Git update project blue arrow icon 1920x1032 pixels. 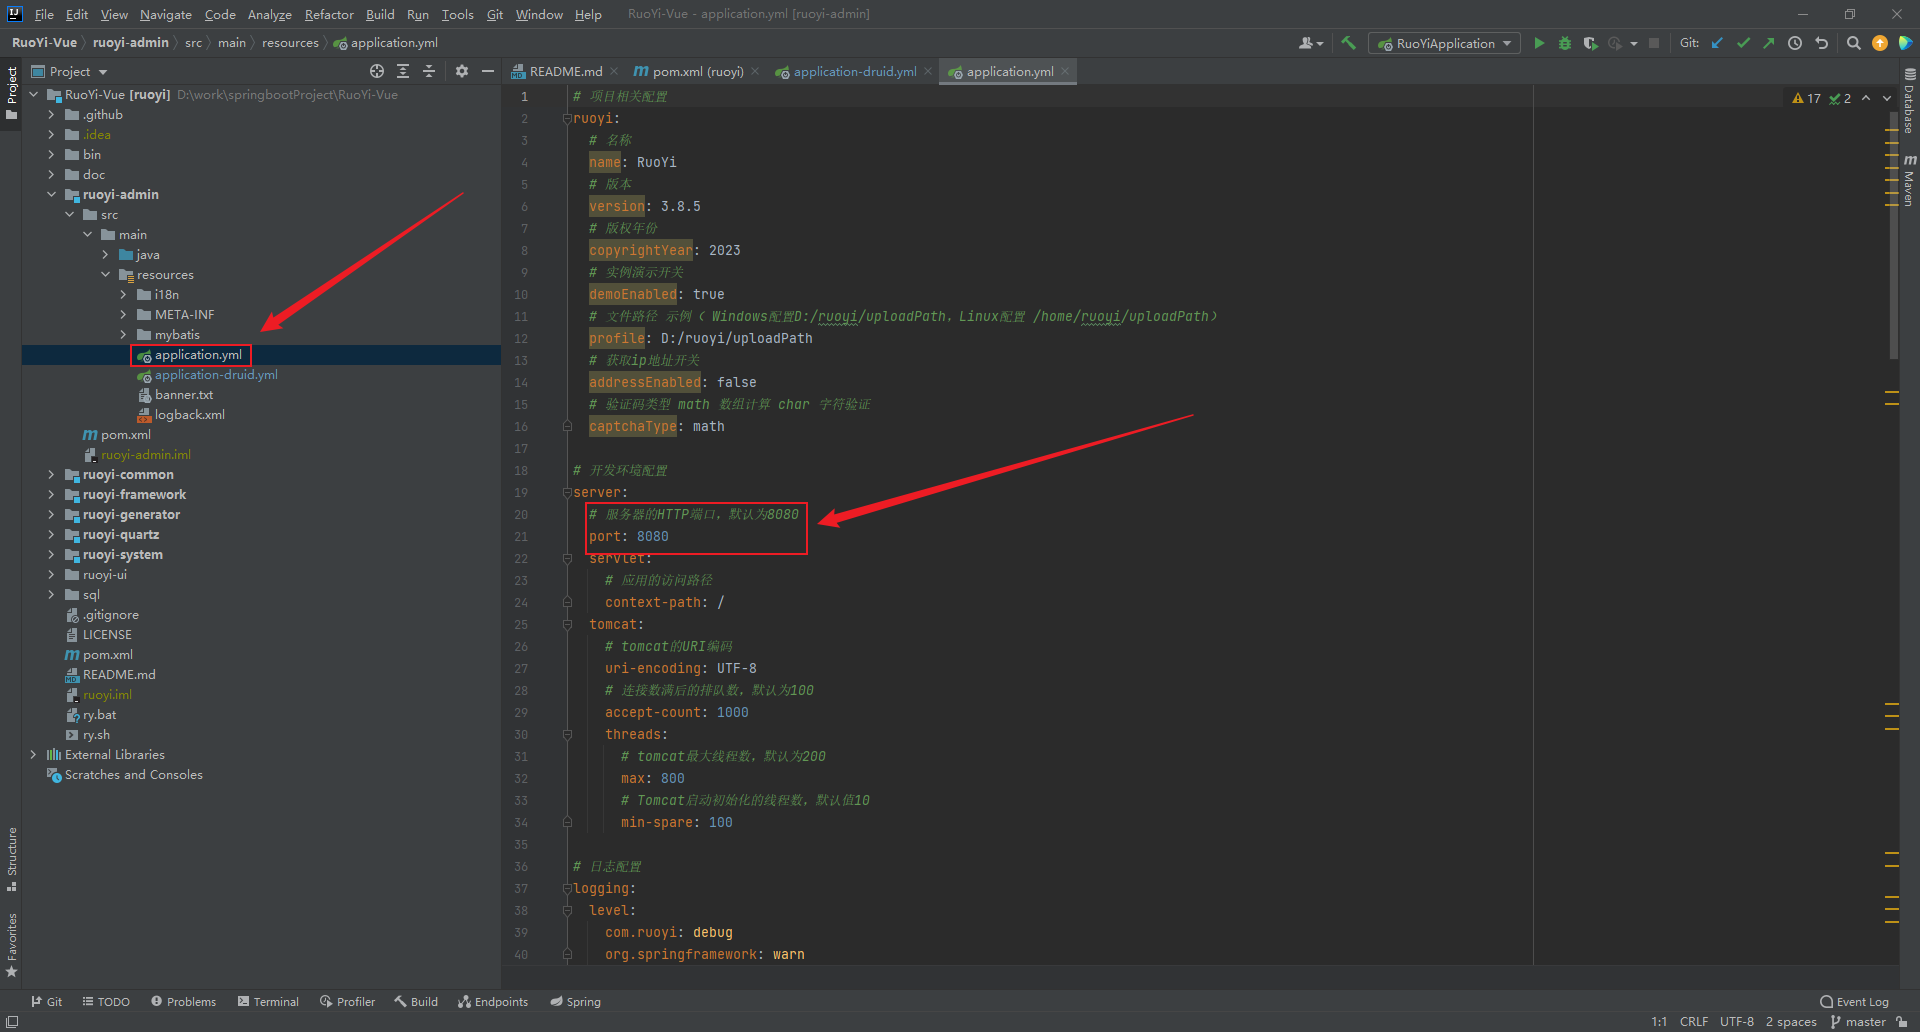(x=1717, y=43)
